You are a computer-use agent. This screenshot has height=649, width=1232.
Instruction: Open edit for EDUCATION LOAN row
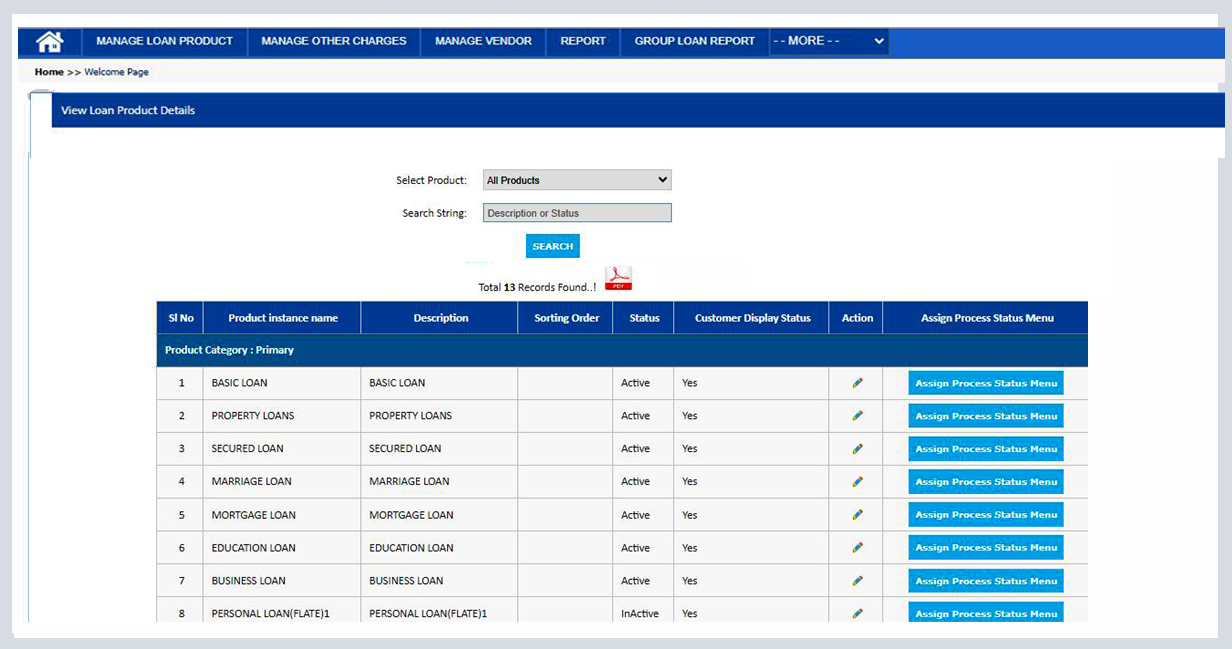click(857, 547)
